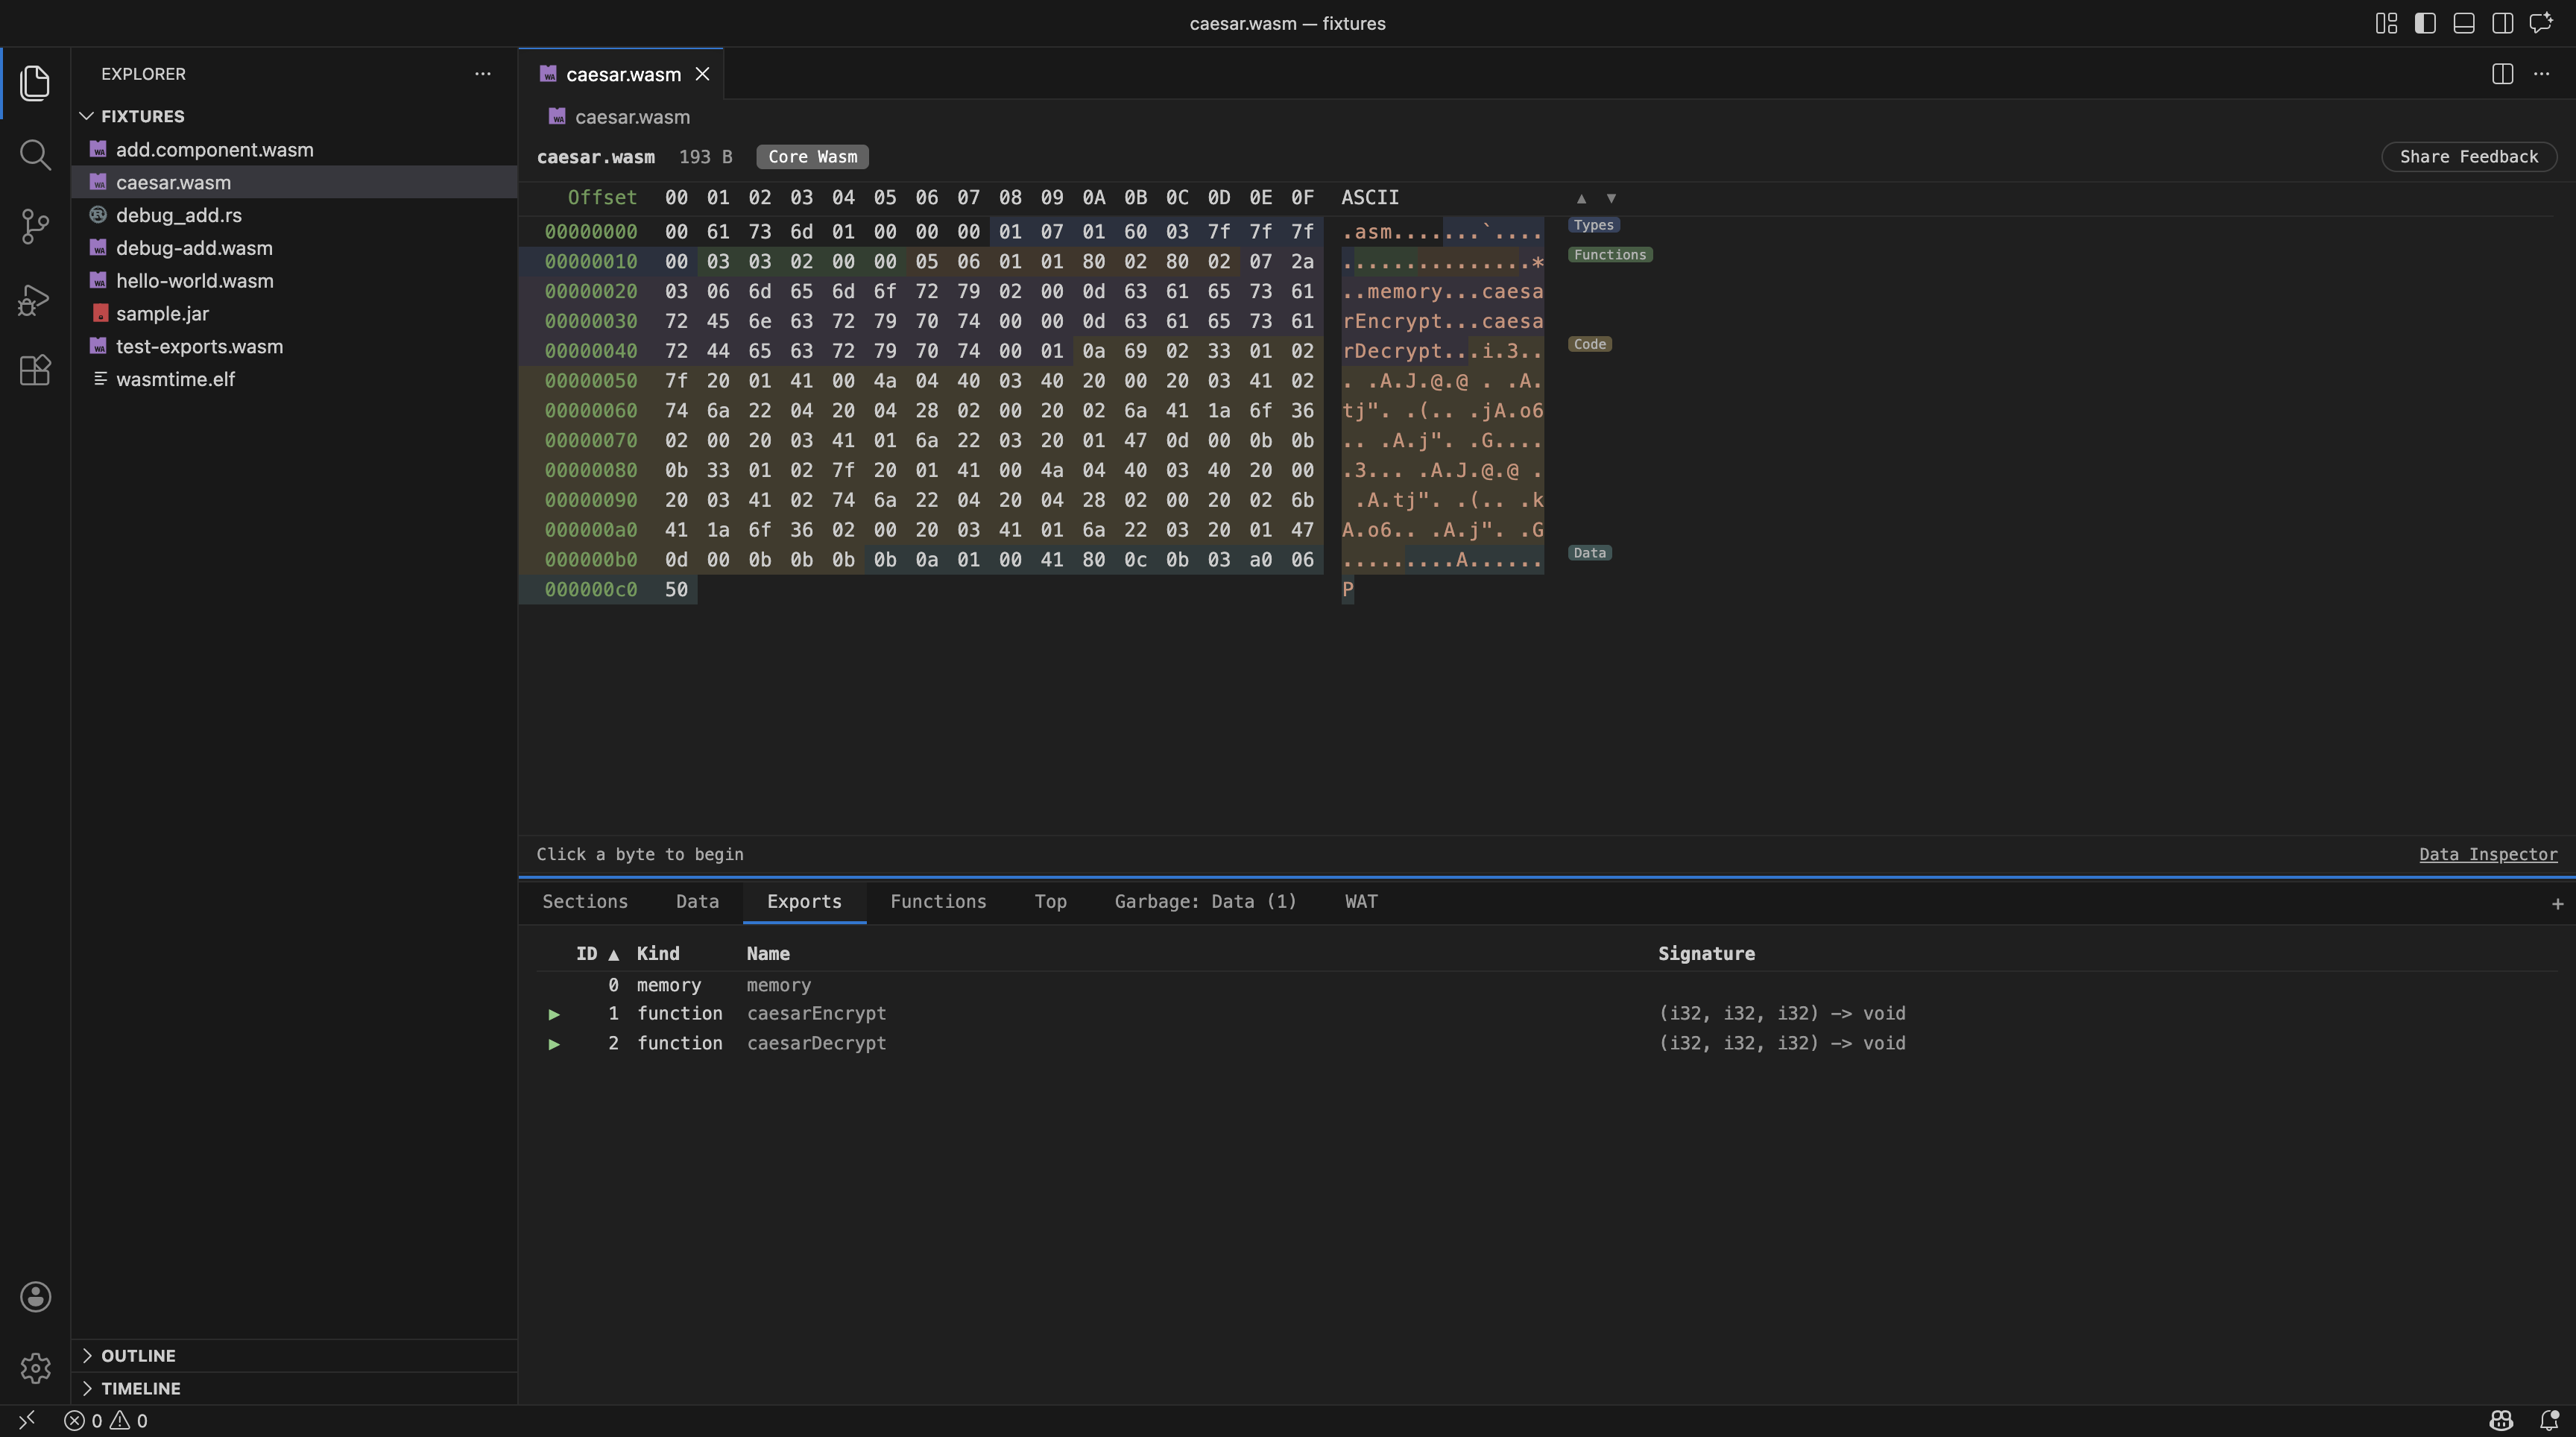Open Source Control view icon
Screen dimensions: 2576x1437
[x=35, y=227]
